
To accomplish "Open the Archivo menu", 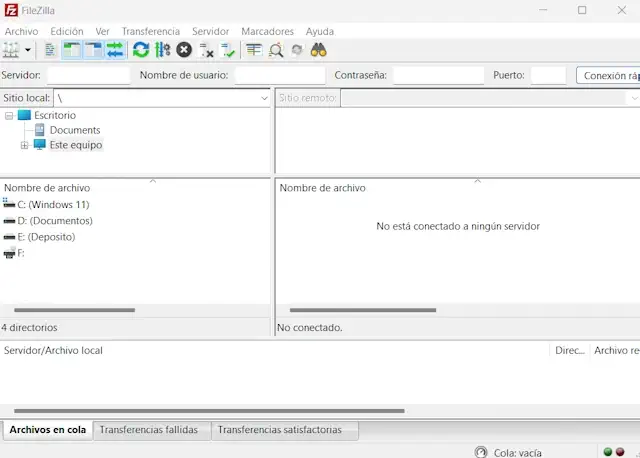I will point(22,31).
